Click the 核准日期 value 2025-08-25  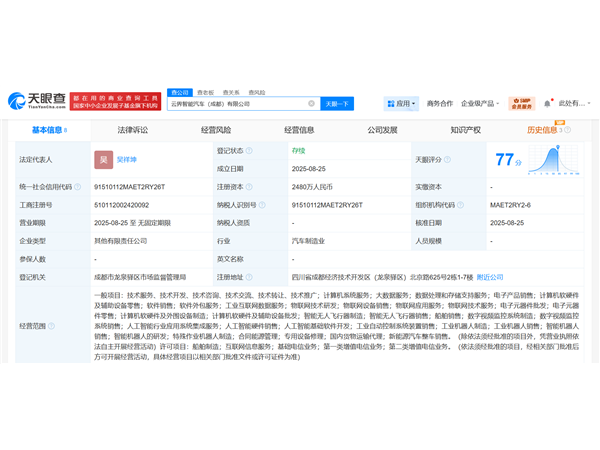507,223
